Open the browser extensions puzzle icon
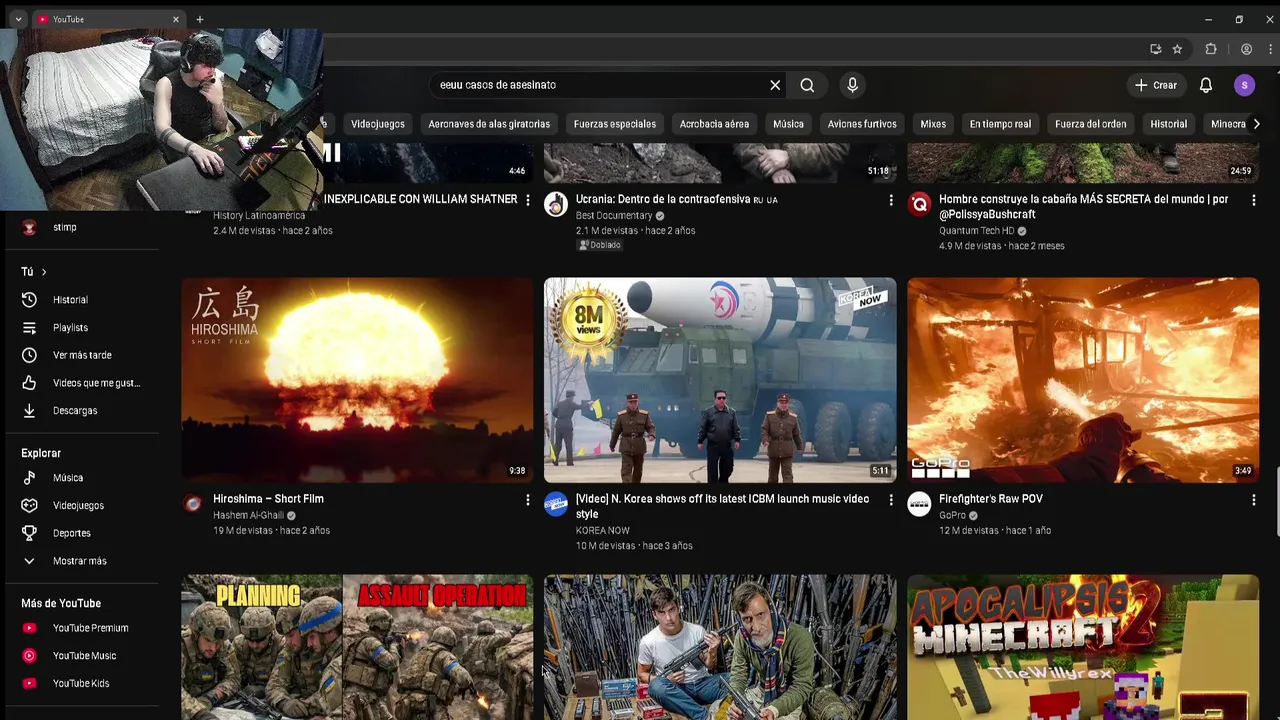 pyautogui.click(x=1211, y=49)
